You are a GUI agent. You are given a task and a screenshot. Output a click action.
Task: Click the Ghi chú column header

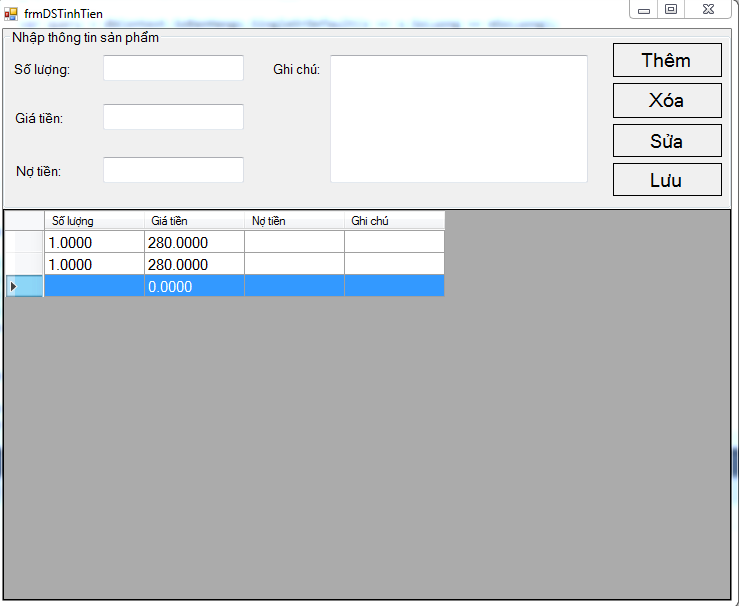[394, 221]
